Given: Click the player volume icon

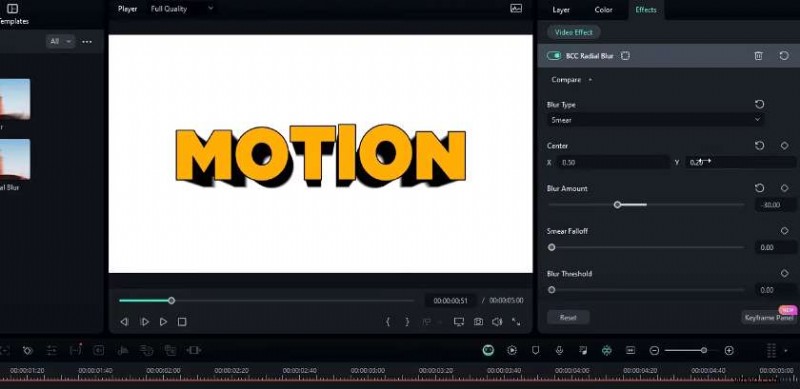Looking at the screenshot, I should click(497, 322).
